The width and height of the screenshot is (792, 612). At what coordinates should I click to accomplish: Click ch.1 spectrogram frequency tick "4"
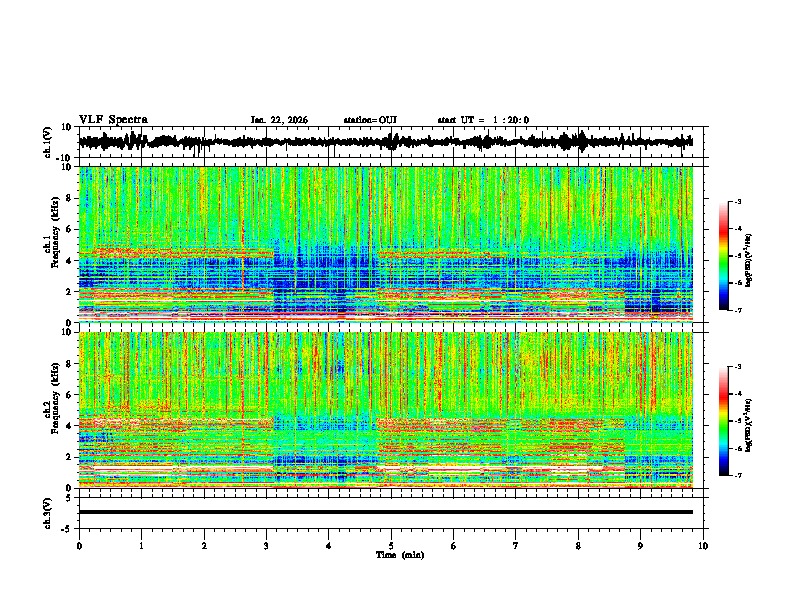pos(69,261)
